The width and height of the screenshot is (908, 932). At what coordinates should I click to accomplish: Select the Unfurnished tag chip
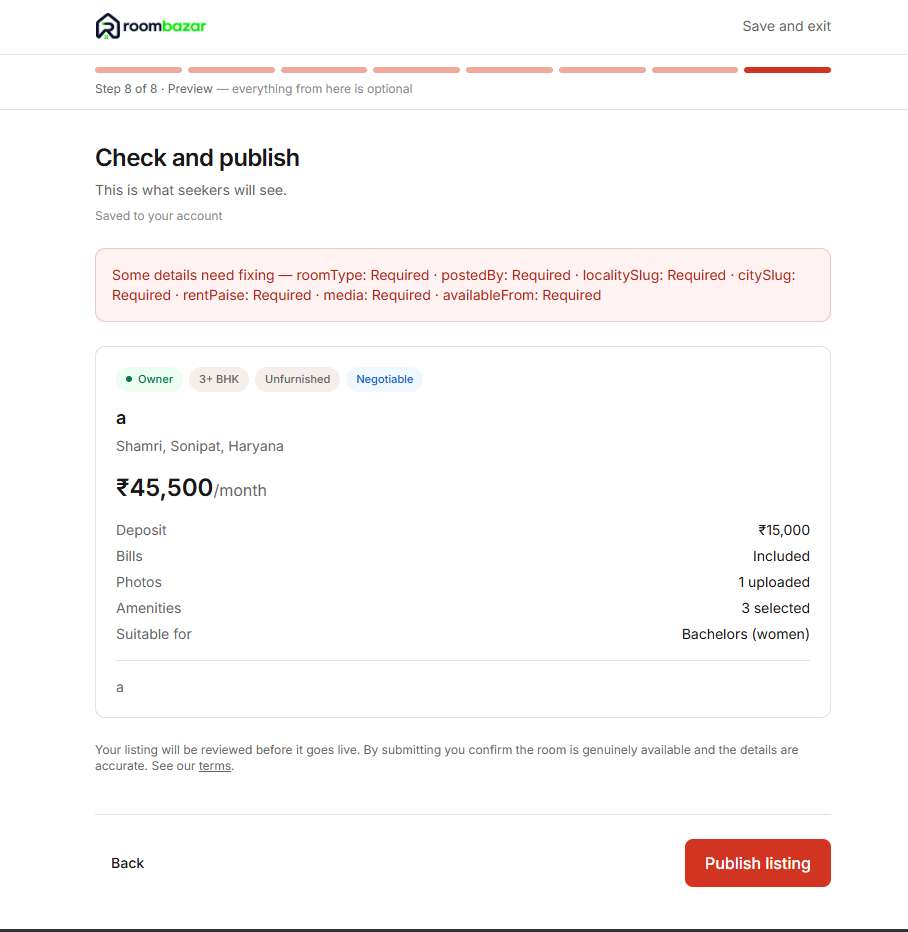[x=297, y=379]
